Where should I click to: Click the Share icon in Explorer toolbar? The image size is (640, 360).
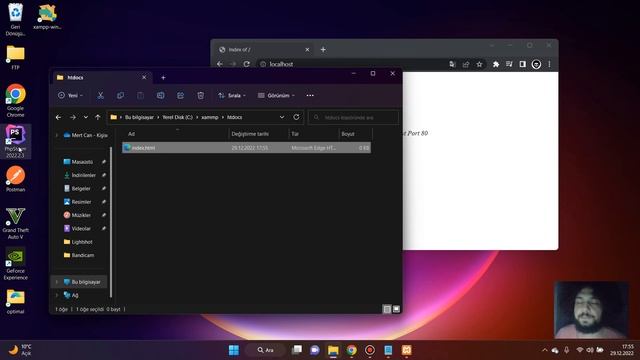point(180,96)
